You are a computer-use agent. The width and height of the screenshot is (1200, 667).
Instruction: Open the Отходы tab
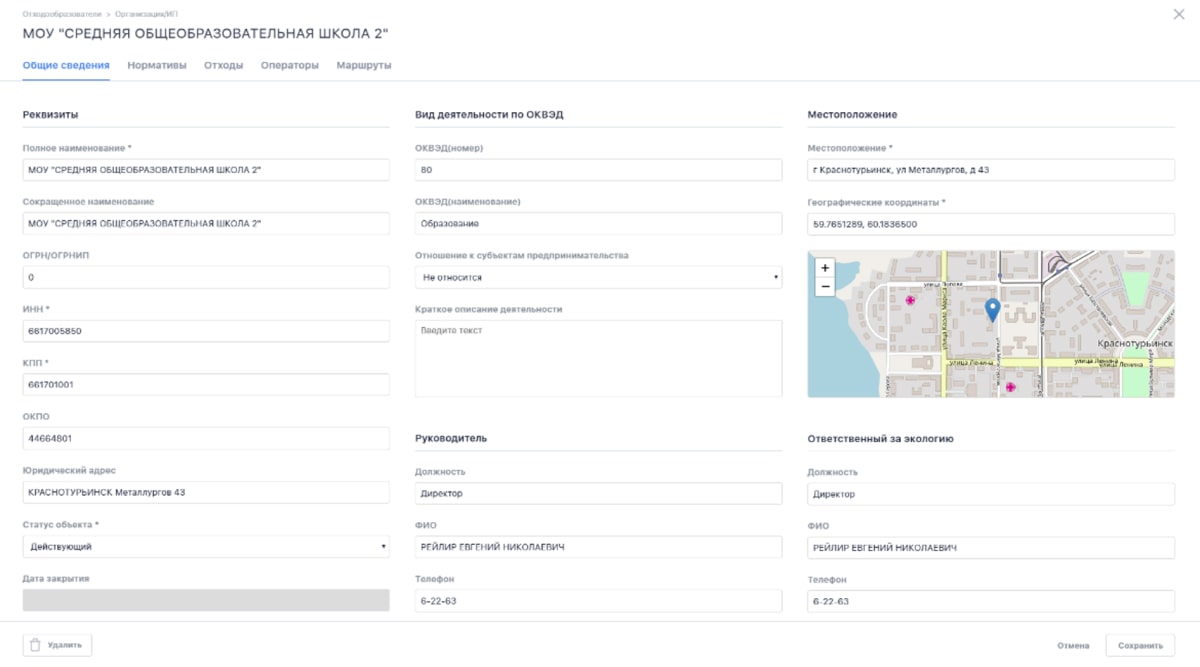coord(223,65)
